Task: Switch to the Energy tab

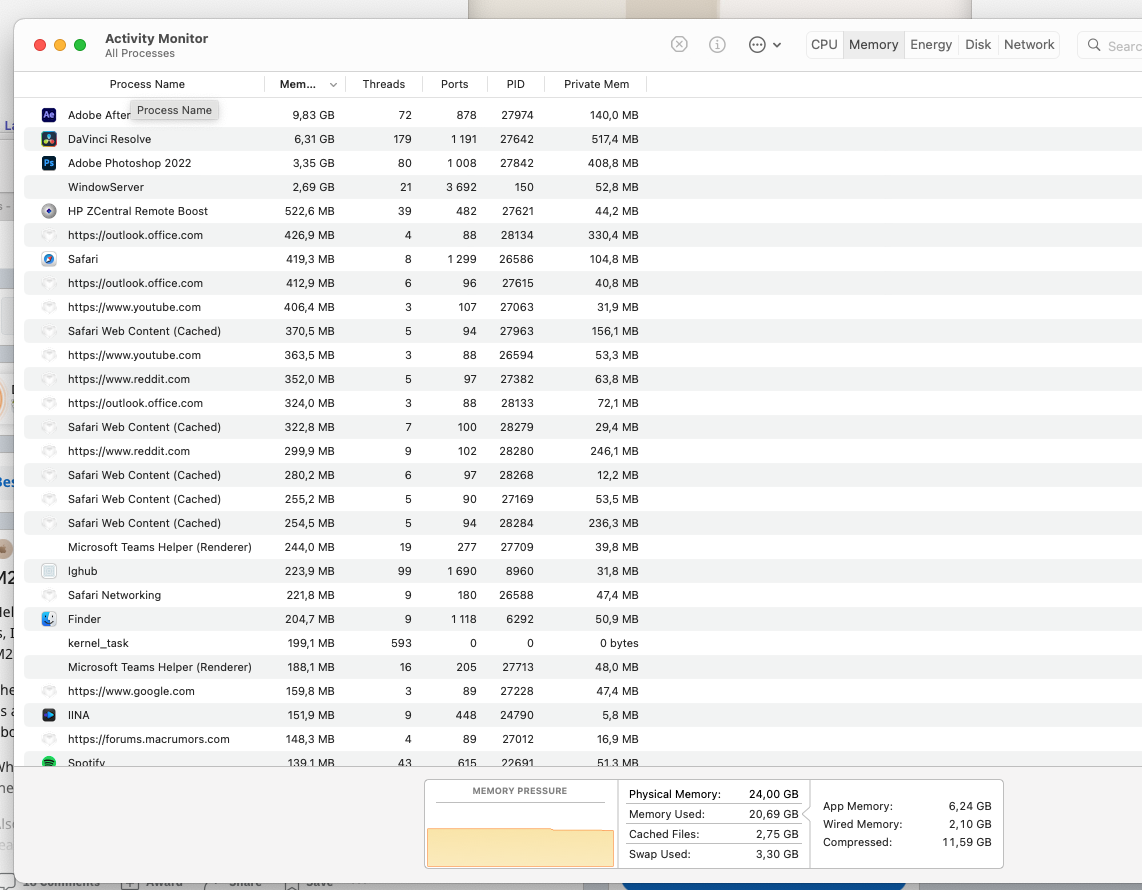Action: pos(931,44)
